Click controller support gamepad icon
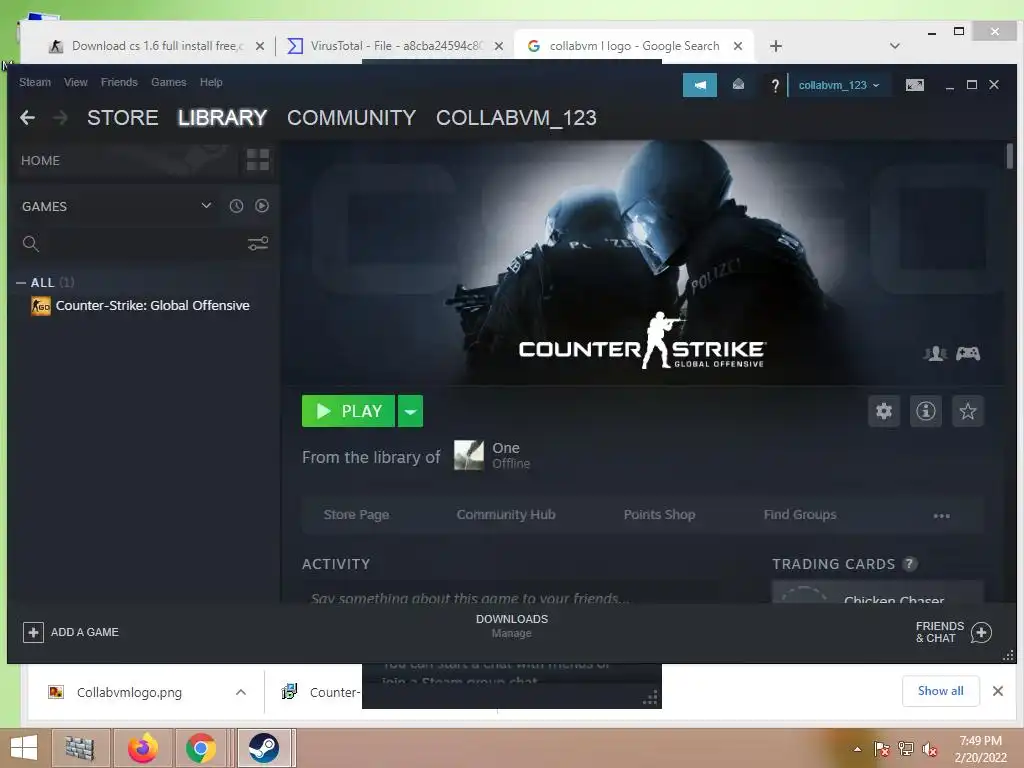The height and width of the screenshot is (768, 1024). click(967, 353)
